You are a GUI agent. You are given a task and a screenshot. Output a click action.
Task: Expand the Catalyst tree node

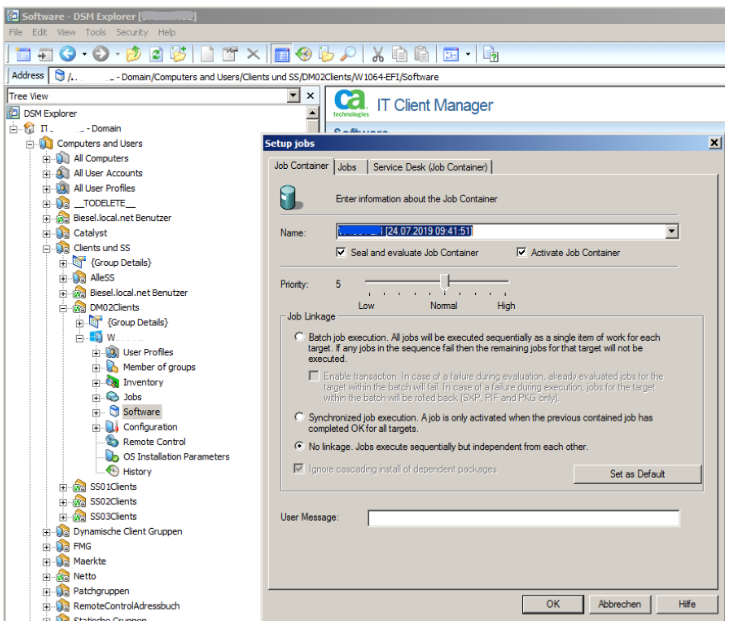46,233
